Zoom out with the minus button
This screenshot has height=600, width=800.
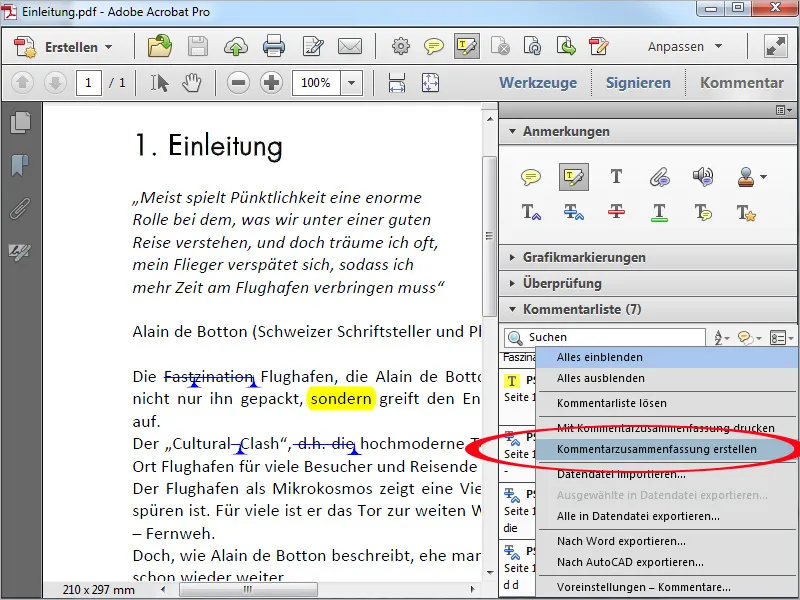tap(238, 83)
